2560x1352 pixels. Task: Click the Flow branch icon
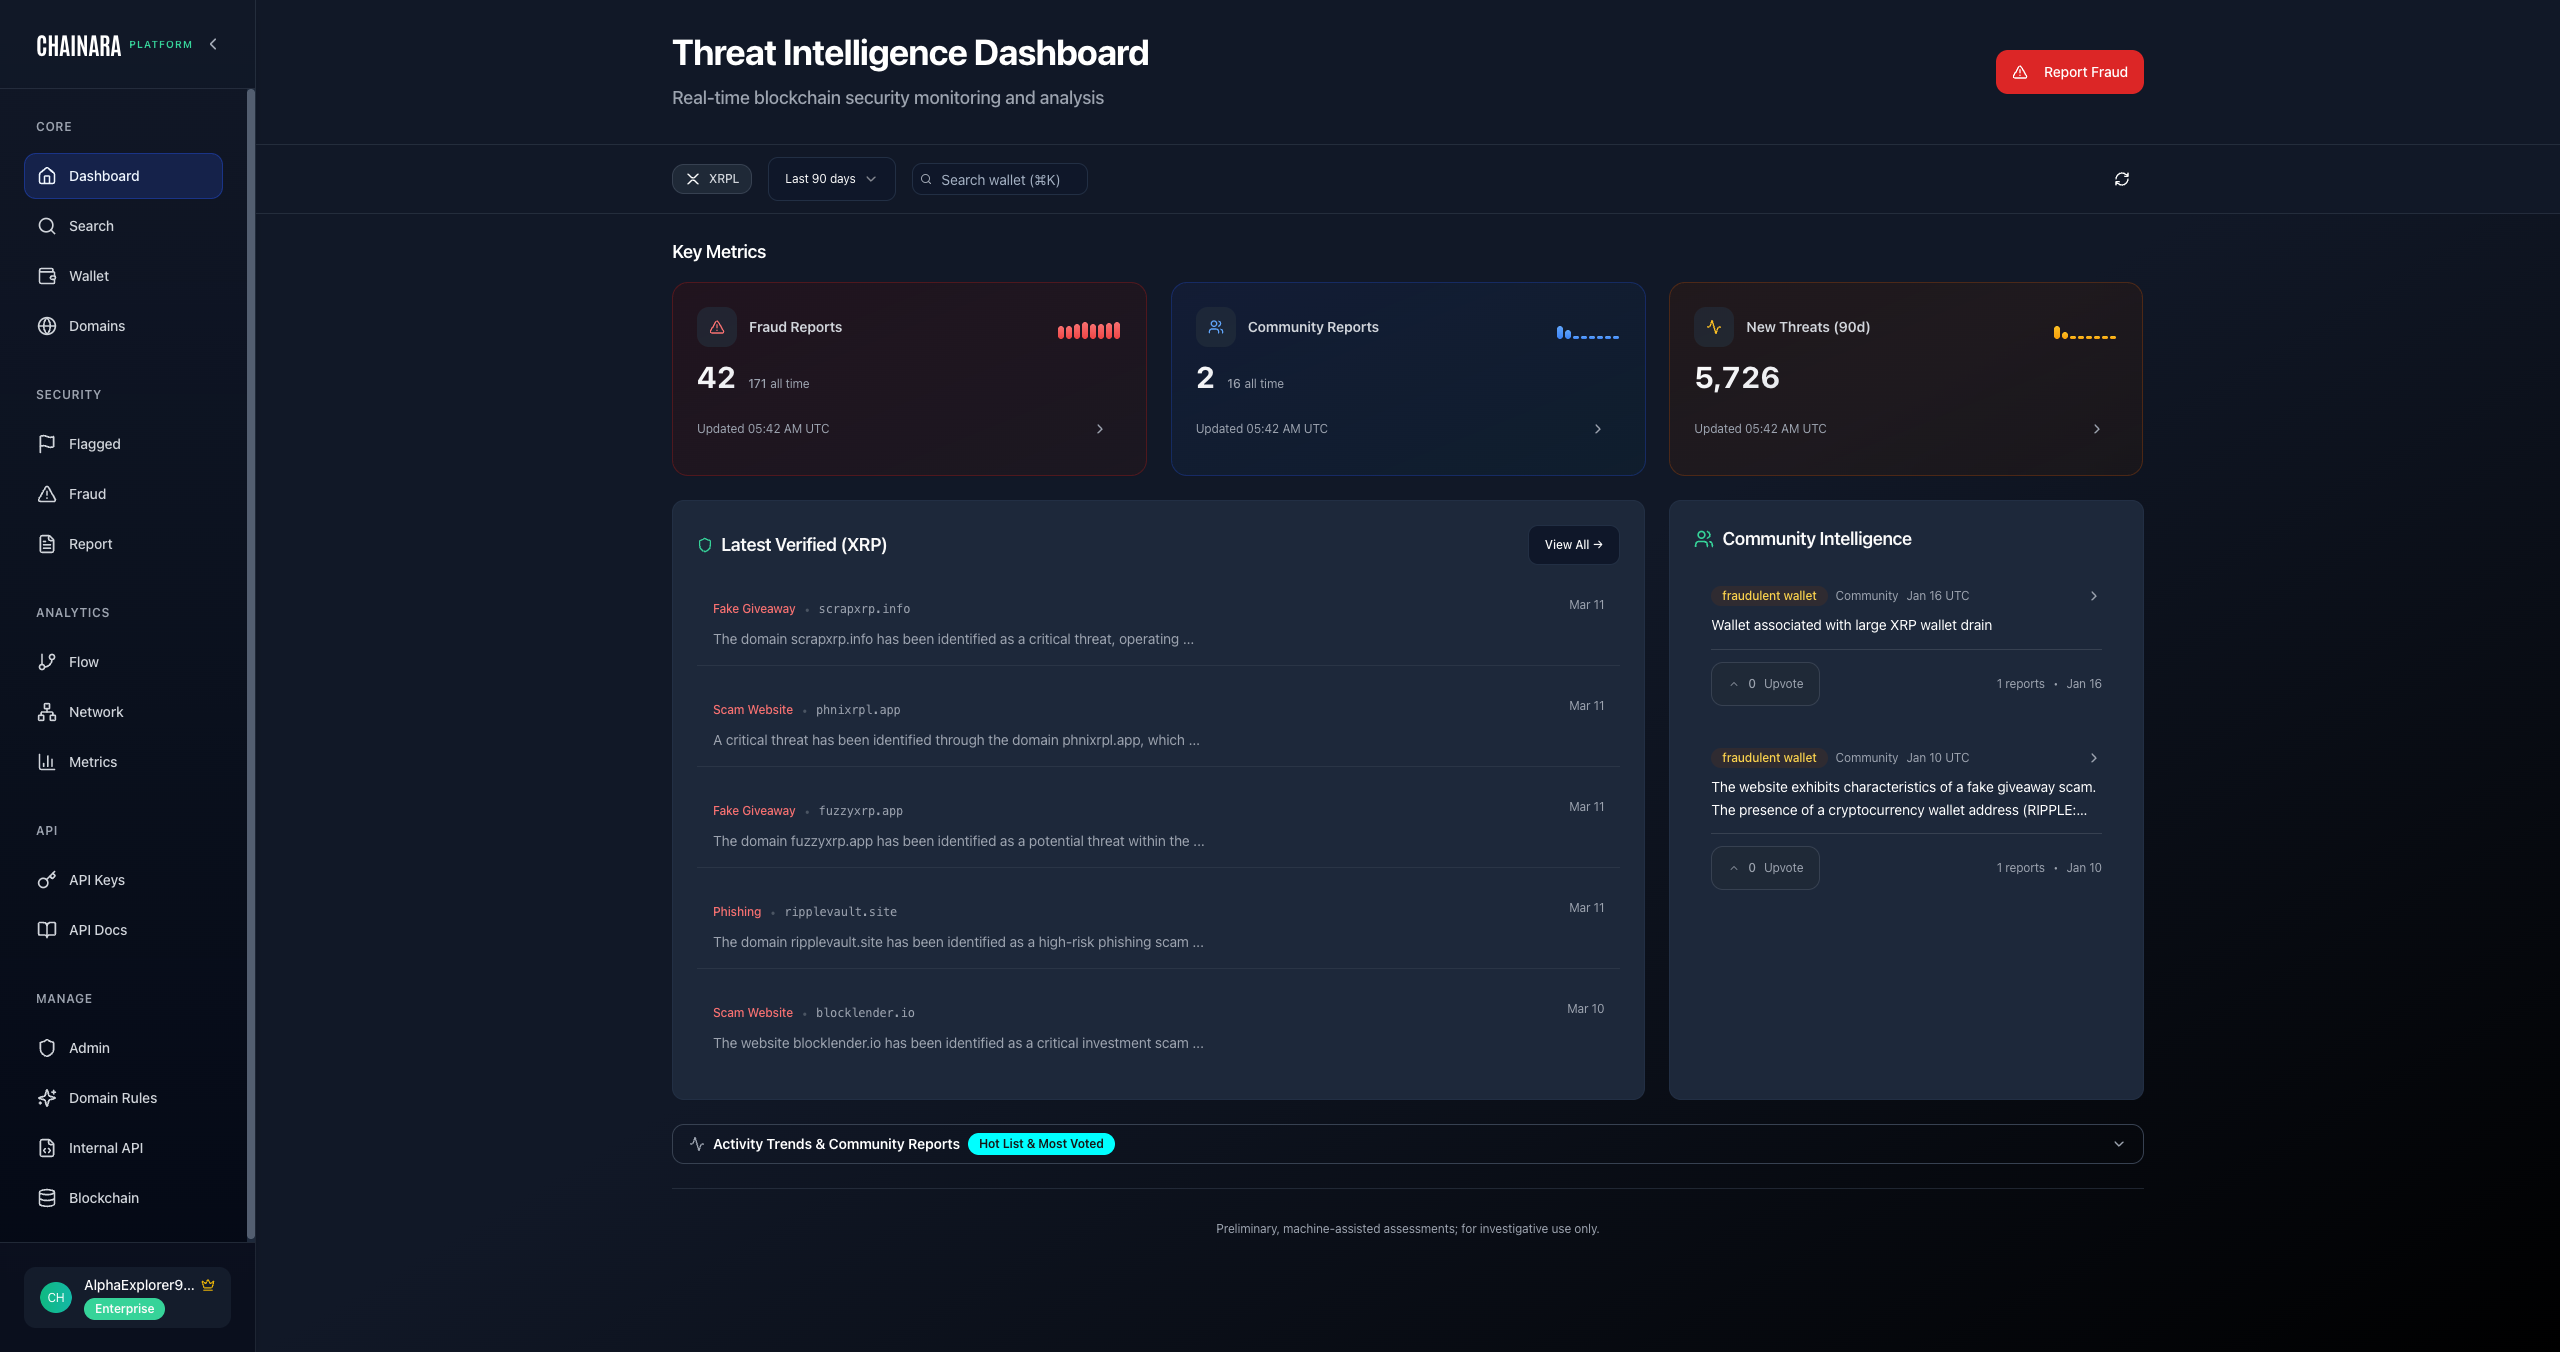click(47, 662)
